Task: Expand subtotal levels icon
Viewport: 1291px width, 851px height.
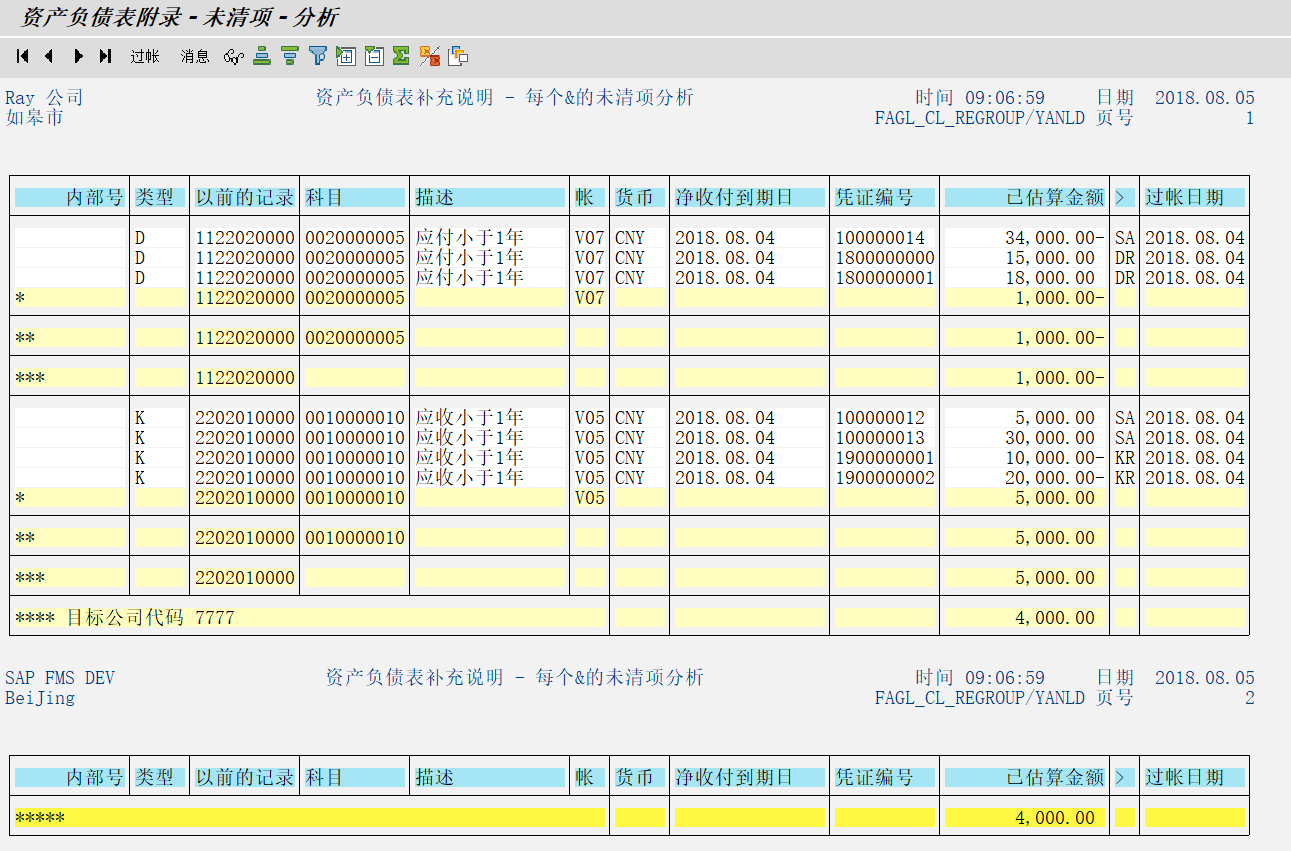Action: coord(346,56)
